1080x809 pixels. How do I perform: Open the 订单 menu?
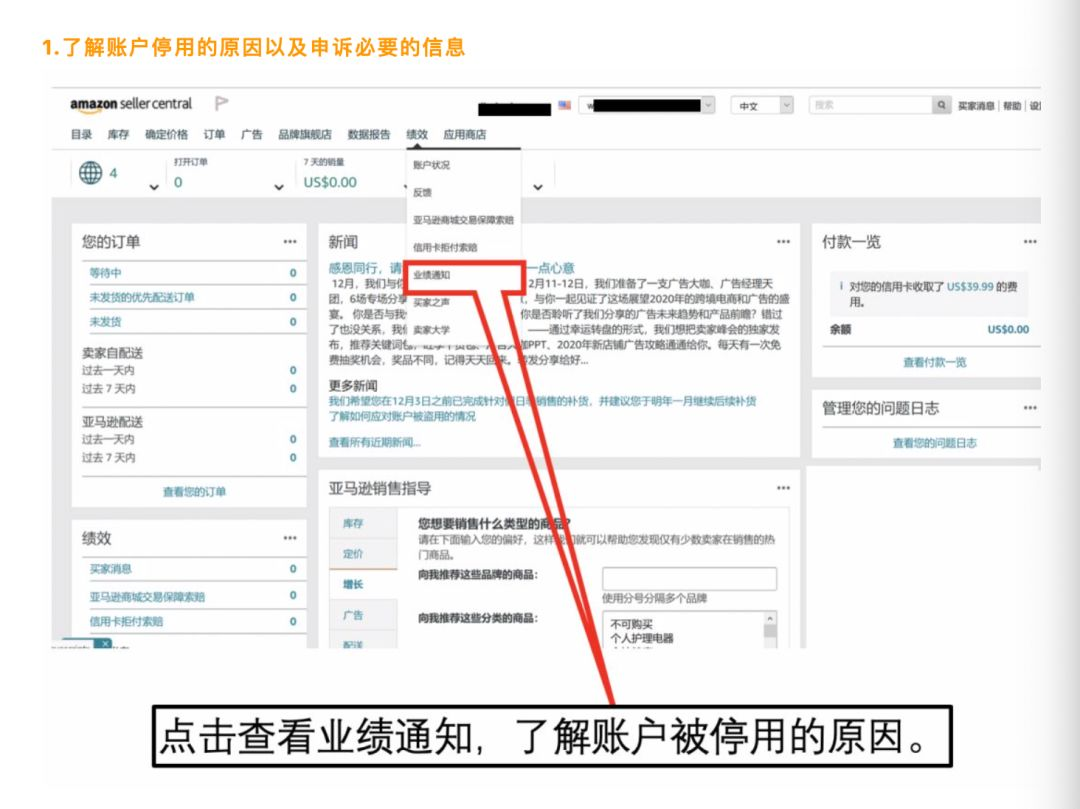point(214,134)
